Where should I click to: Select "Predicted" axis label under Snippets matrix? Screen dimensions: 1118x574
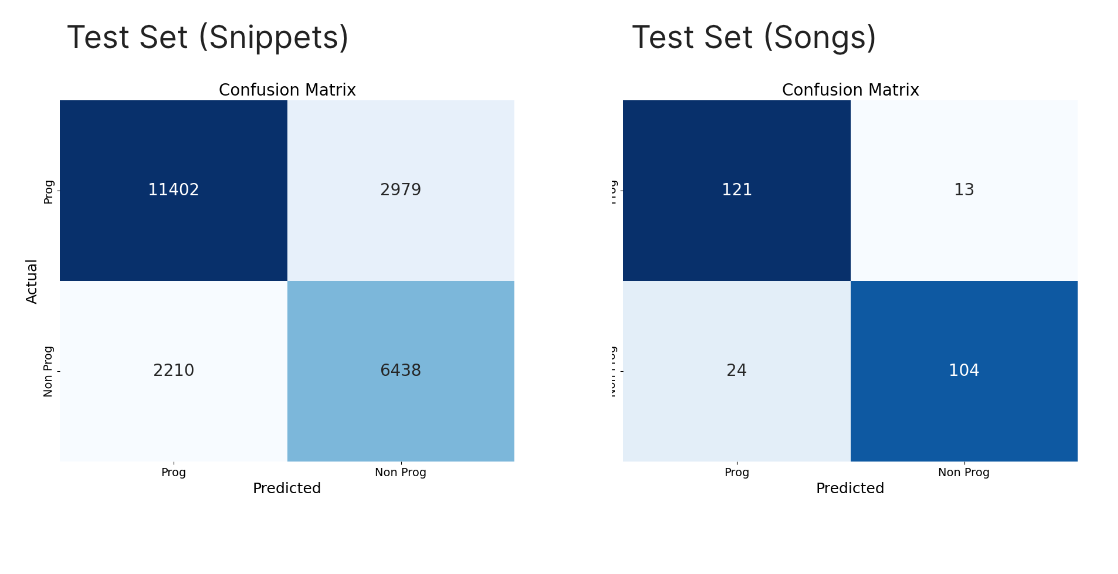287,489
